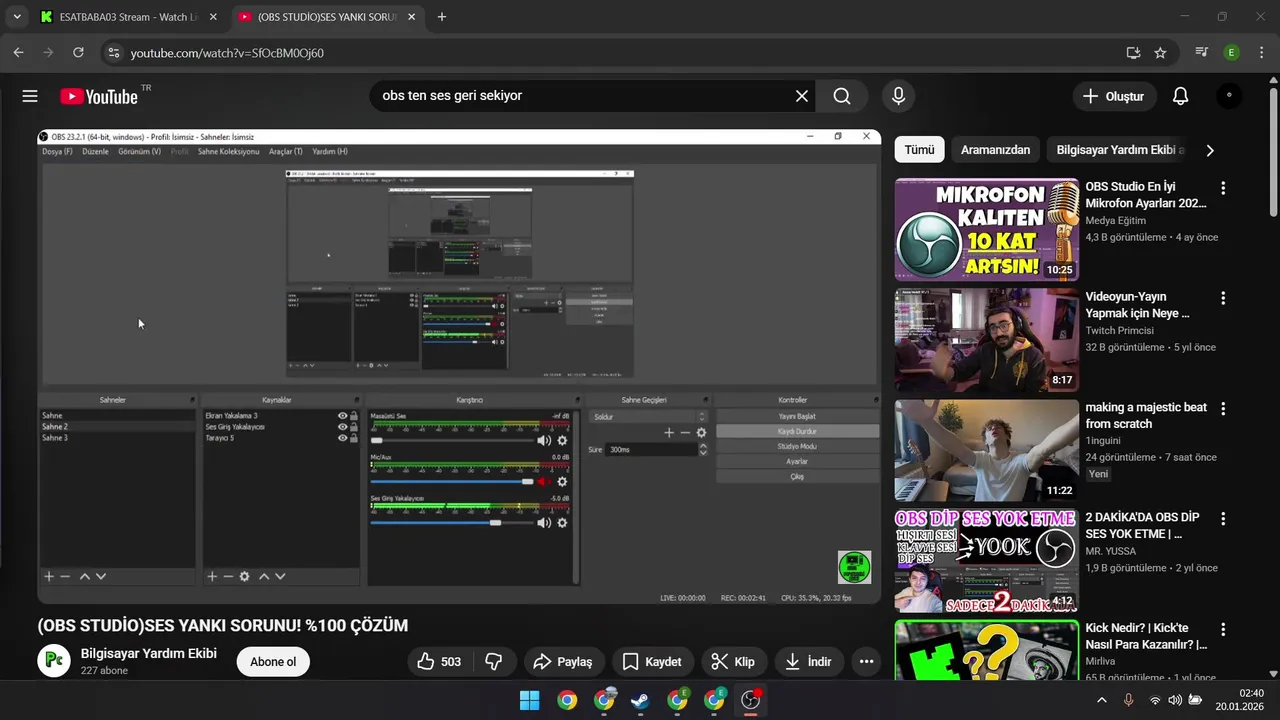
Task: Open 2 DAKİKA'DA OBS DİP SES YOK ETME title
Action: [1143, 526]
